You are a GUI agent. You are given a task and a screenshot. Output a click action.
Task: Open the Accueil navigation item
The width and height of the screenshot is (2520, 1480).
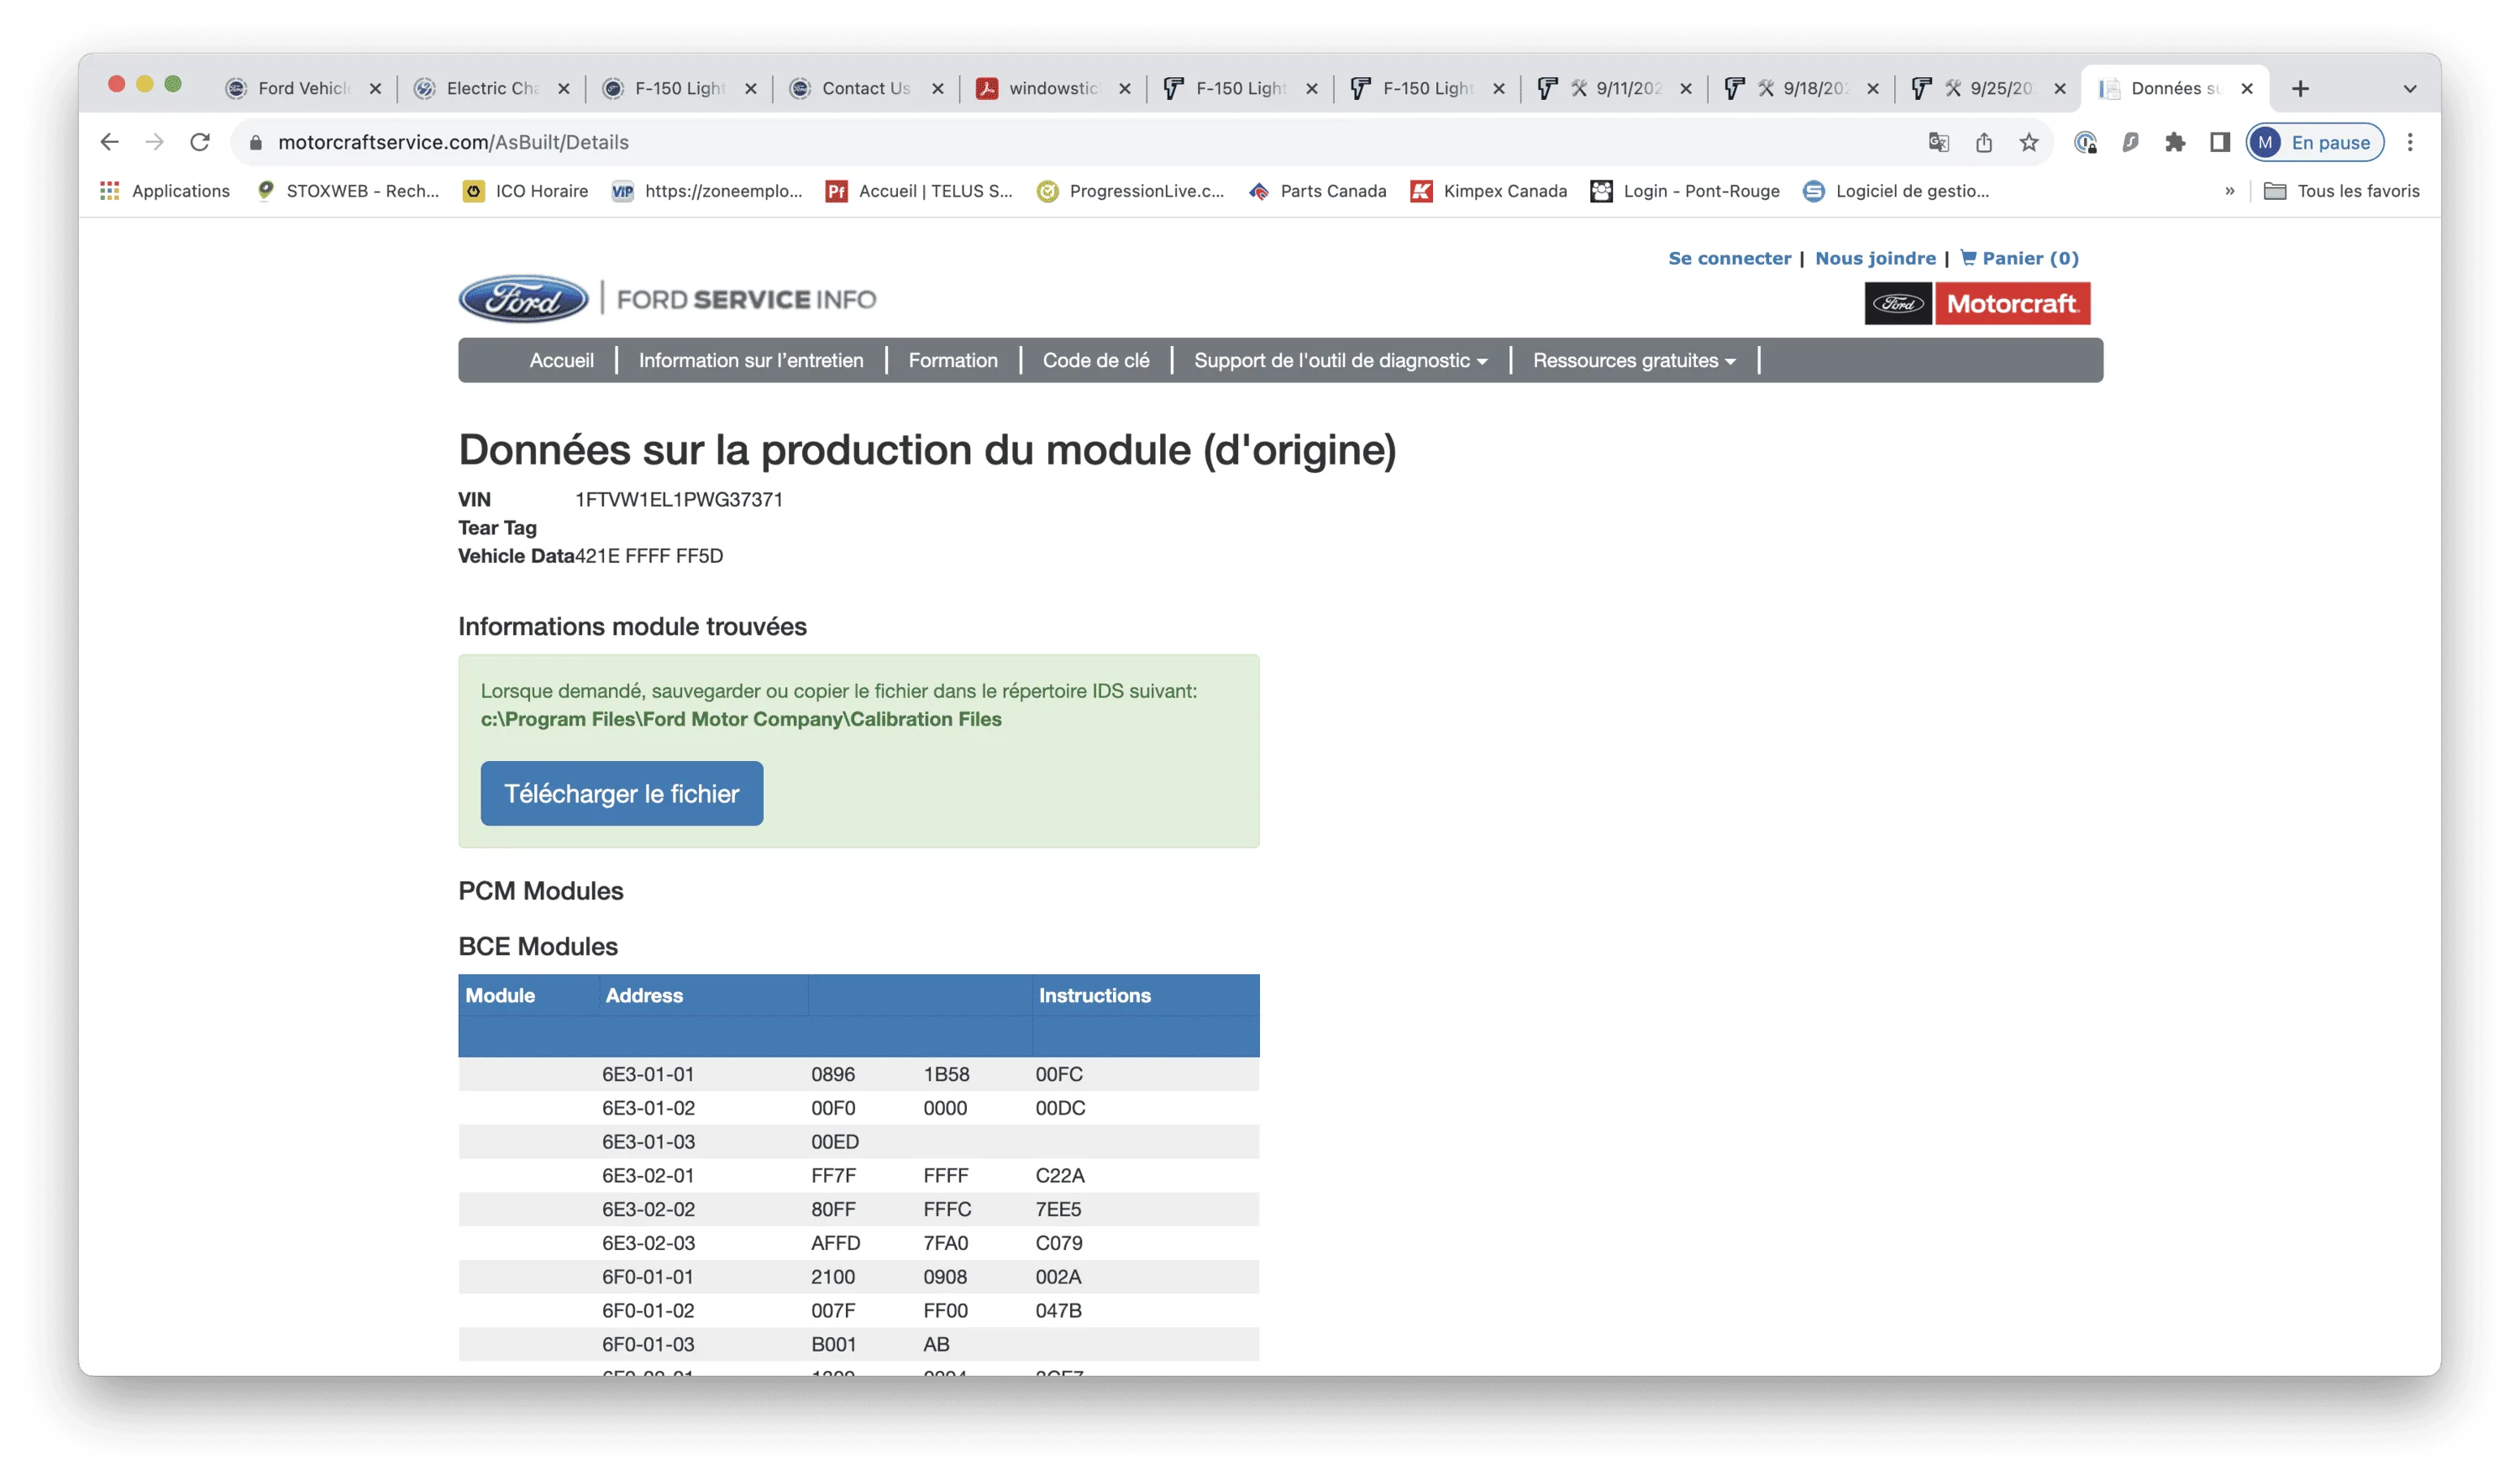coord(561,360)
